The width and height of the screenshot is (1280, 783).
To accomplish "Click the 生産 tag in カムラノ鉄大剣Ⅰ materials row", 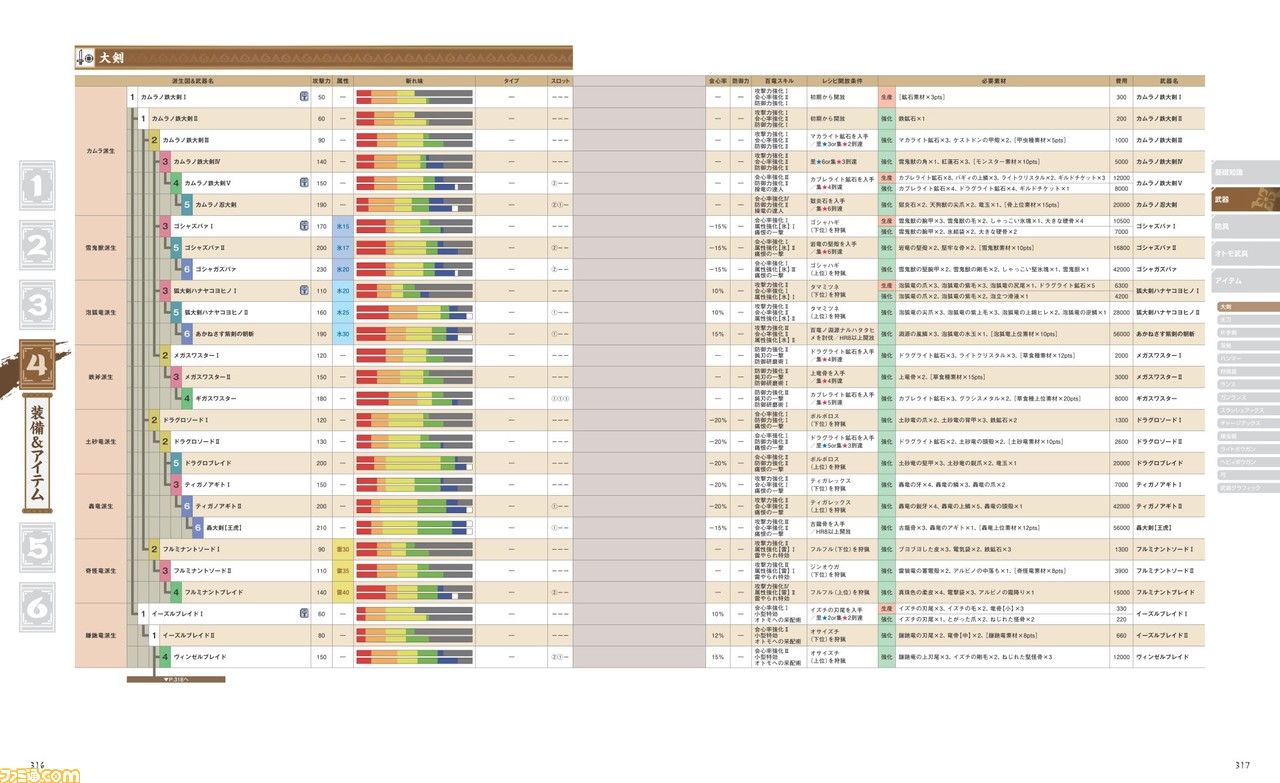I will tap(886, 97).
